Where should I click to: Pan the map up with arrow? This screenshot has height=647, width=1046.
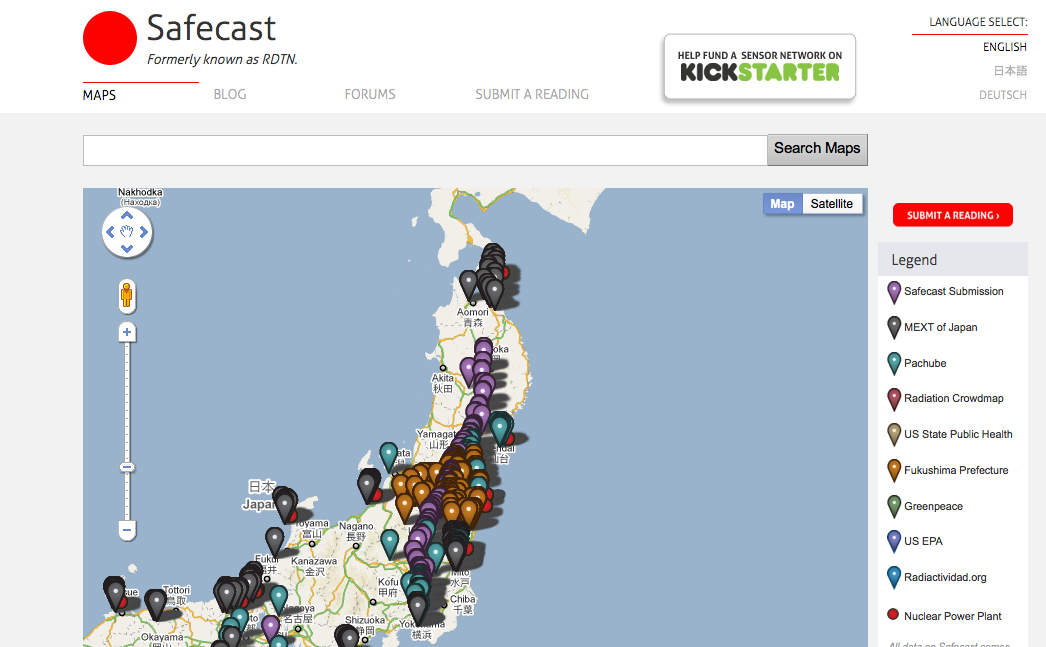(127, 215)
